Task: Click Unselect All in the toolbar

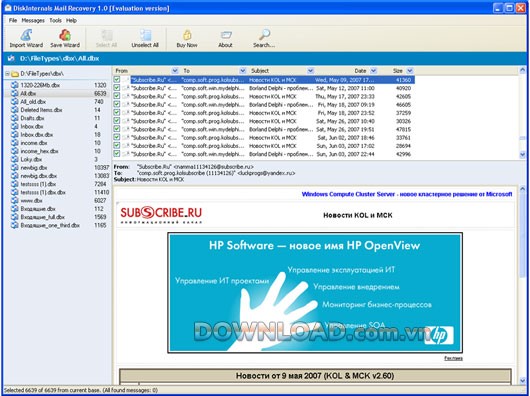Action: point(145,38)
